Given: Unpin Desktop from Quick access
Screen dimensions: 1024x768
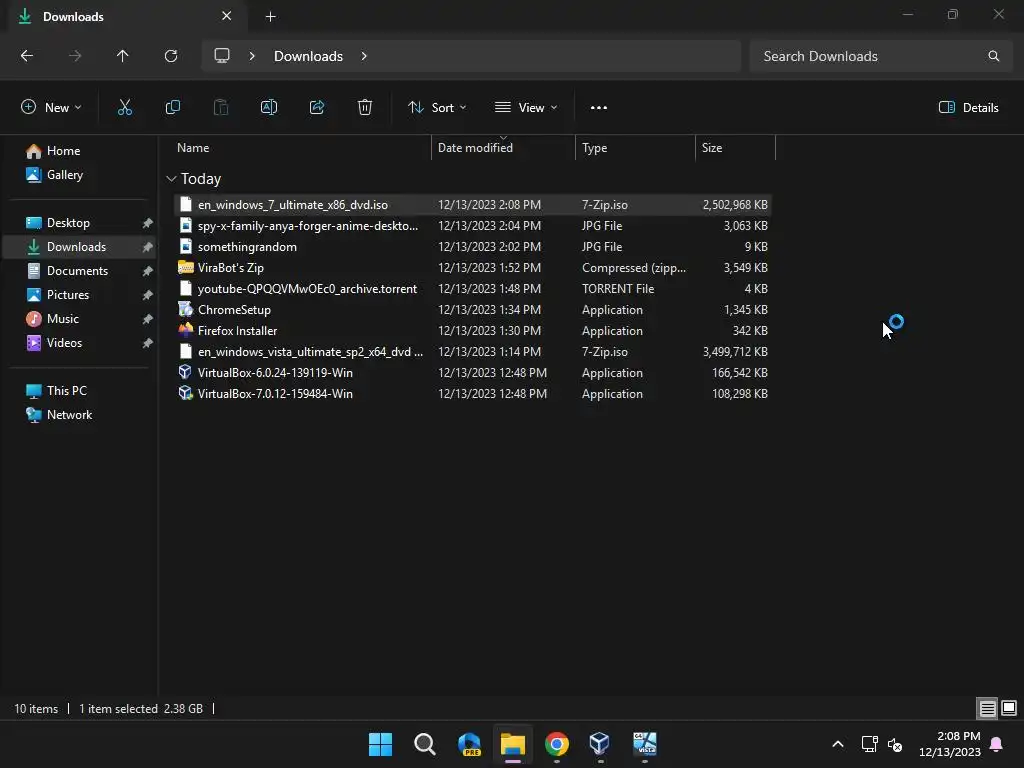Looking at the screenshot, I should coord(148,223).
